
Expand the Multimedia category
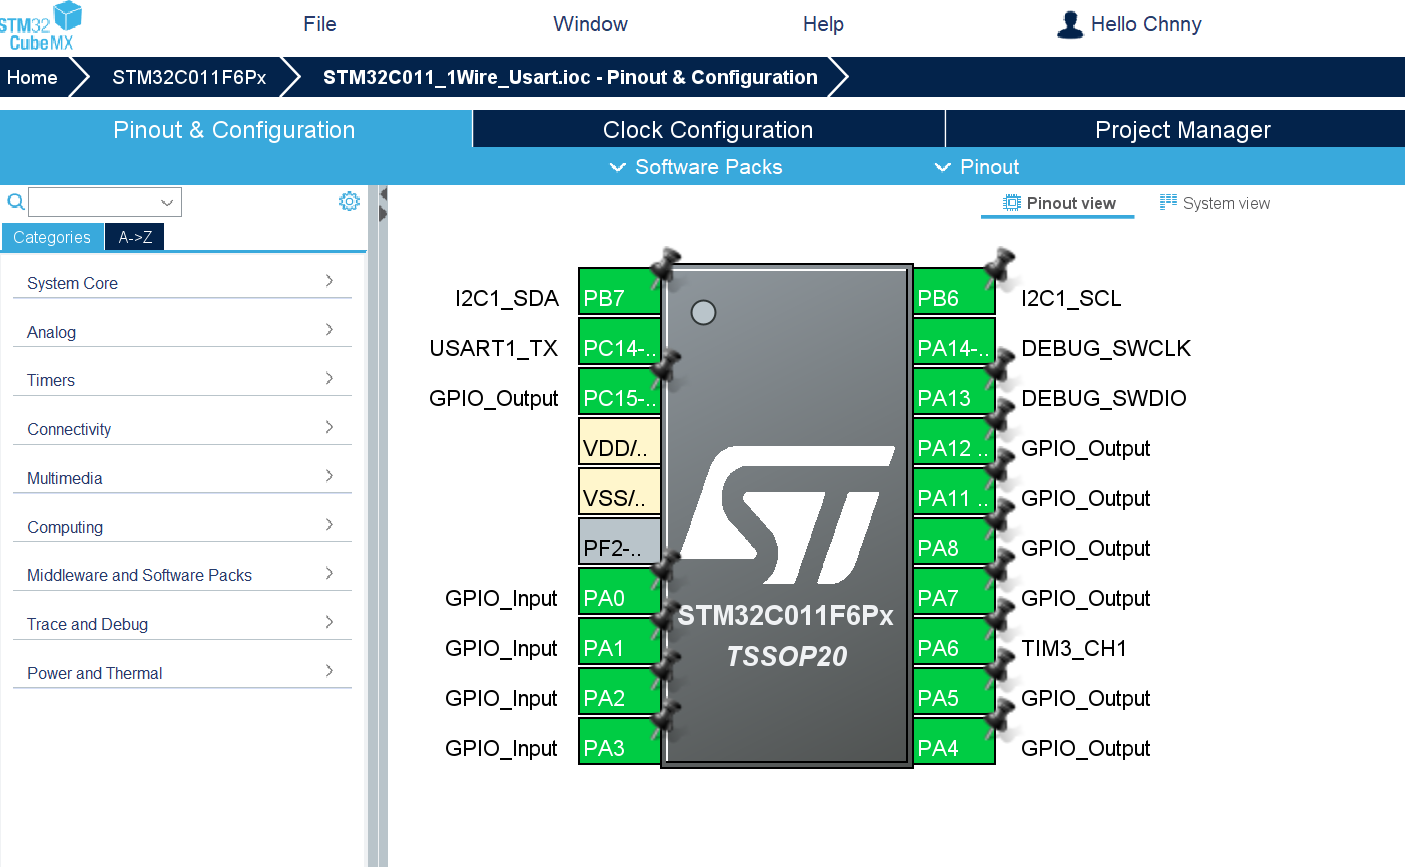click(x=182, y=478)
